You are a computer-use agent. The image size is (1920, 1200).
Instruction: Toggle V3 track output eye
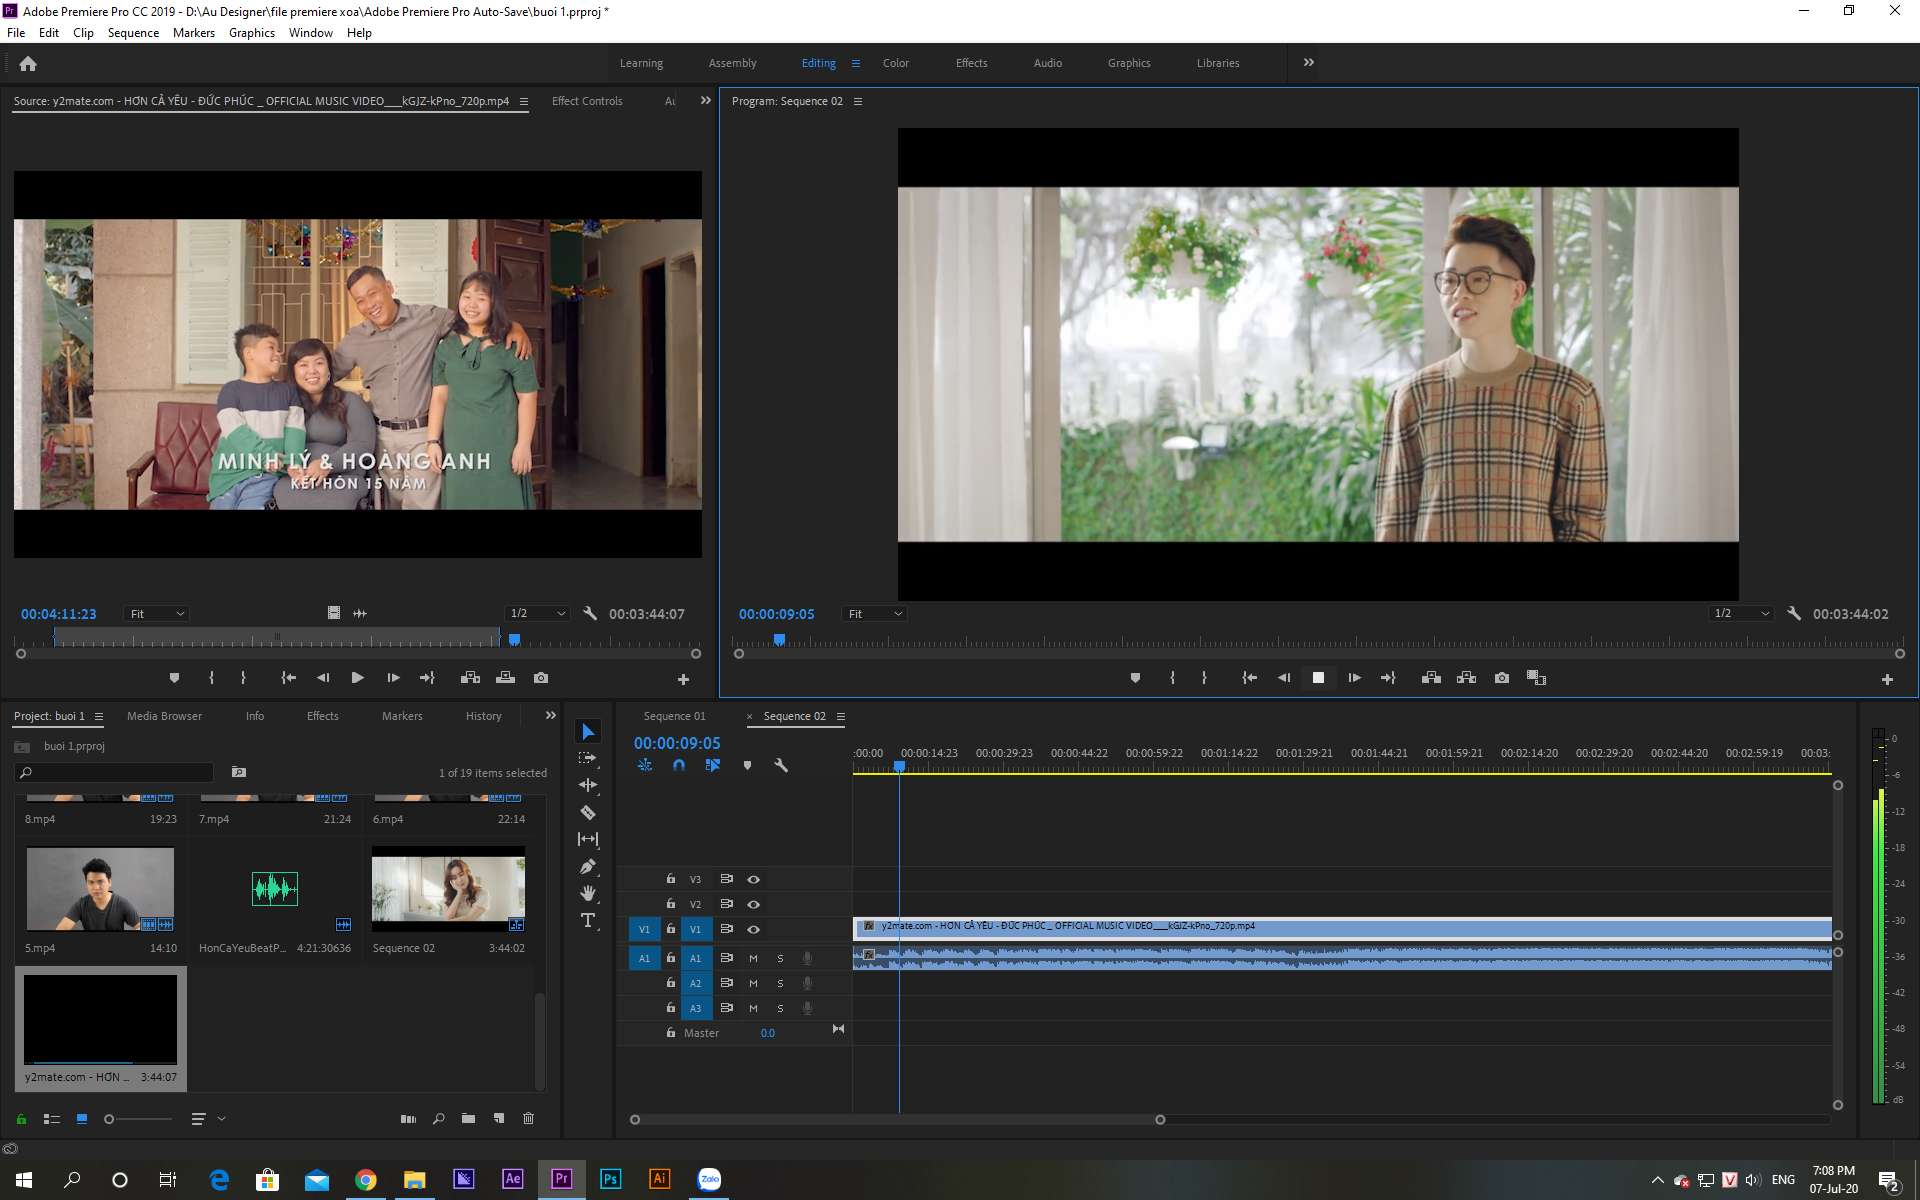[754, 879]
